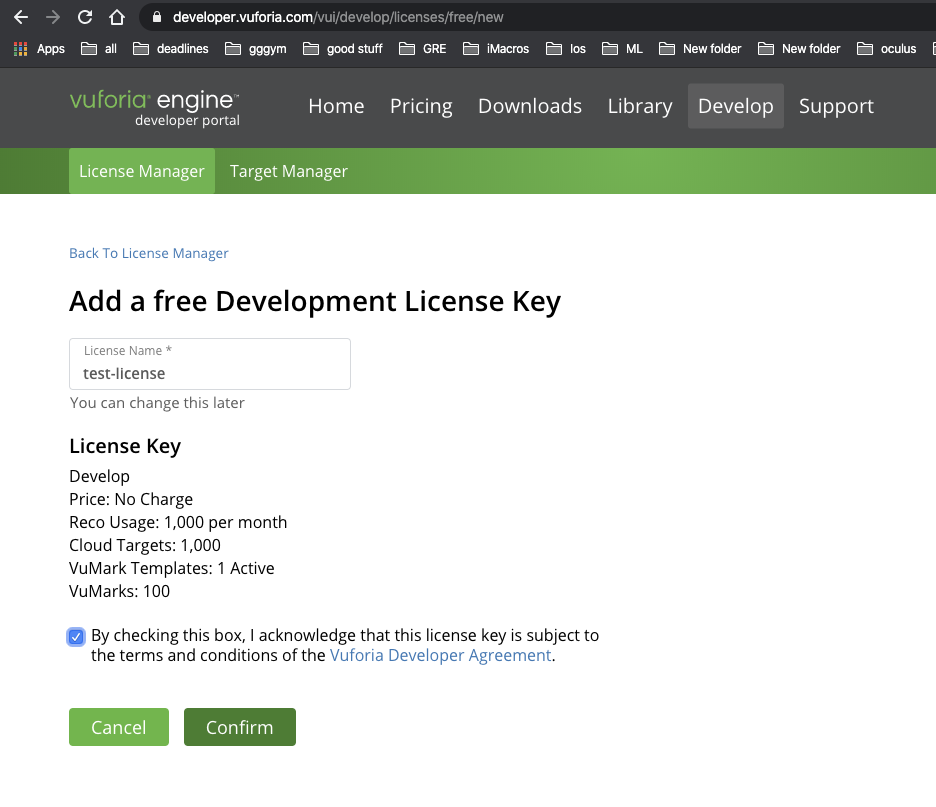Switch to Target Manager tab
The image size is (936, 807).
pyautogui.click(x=288, y=171)
